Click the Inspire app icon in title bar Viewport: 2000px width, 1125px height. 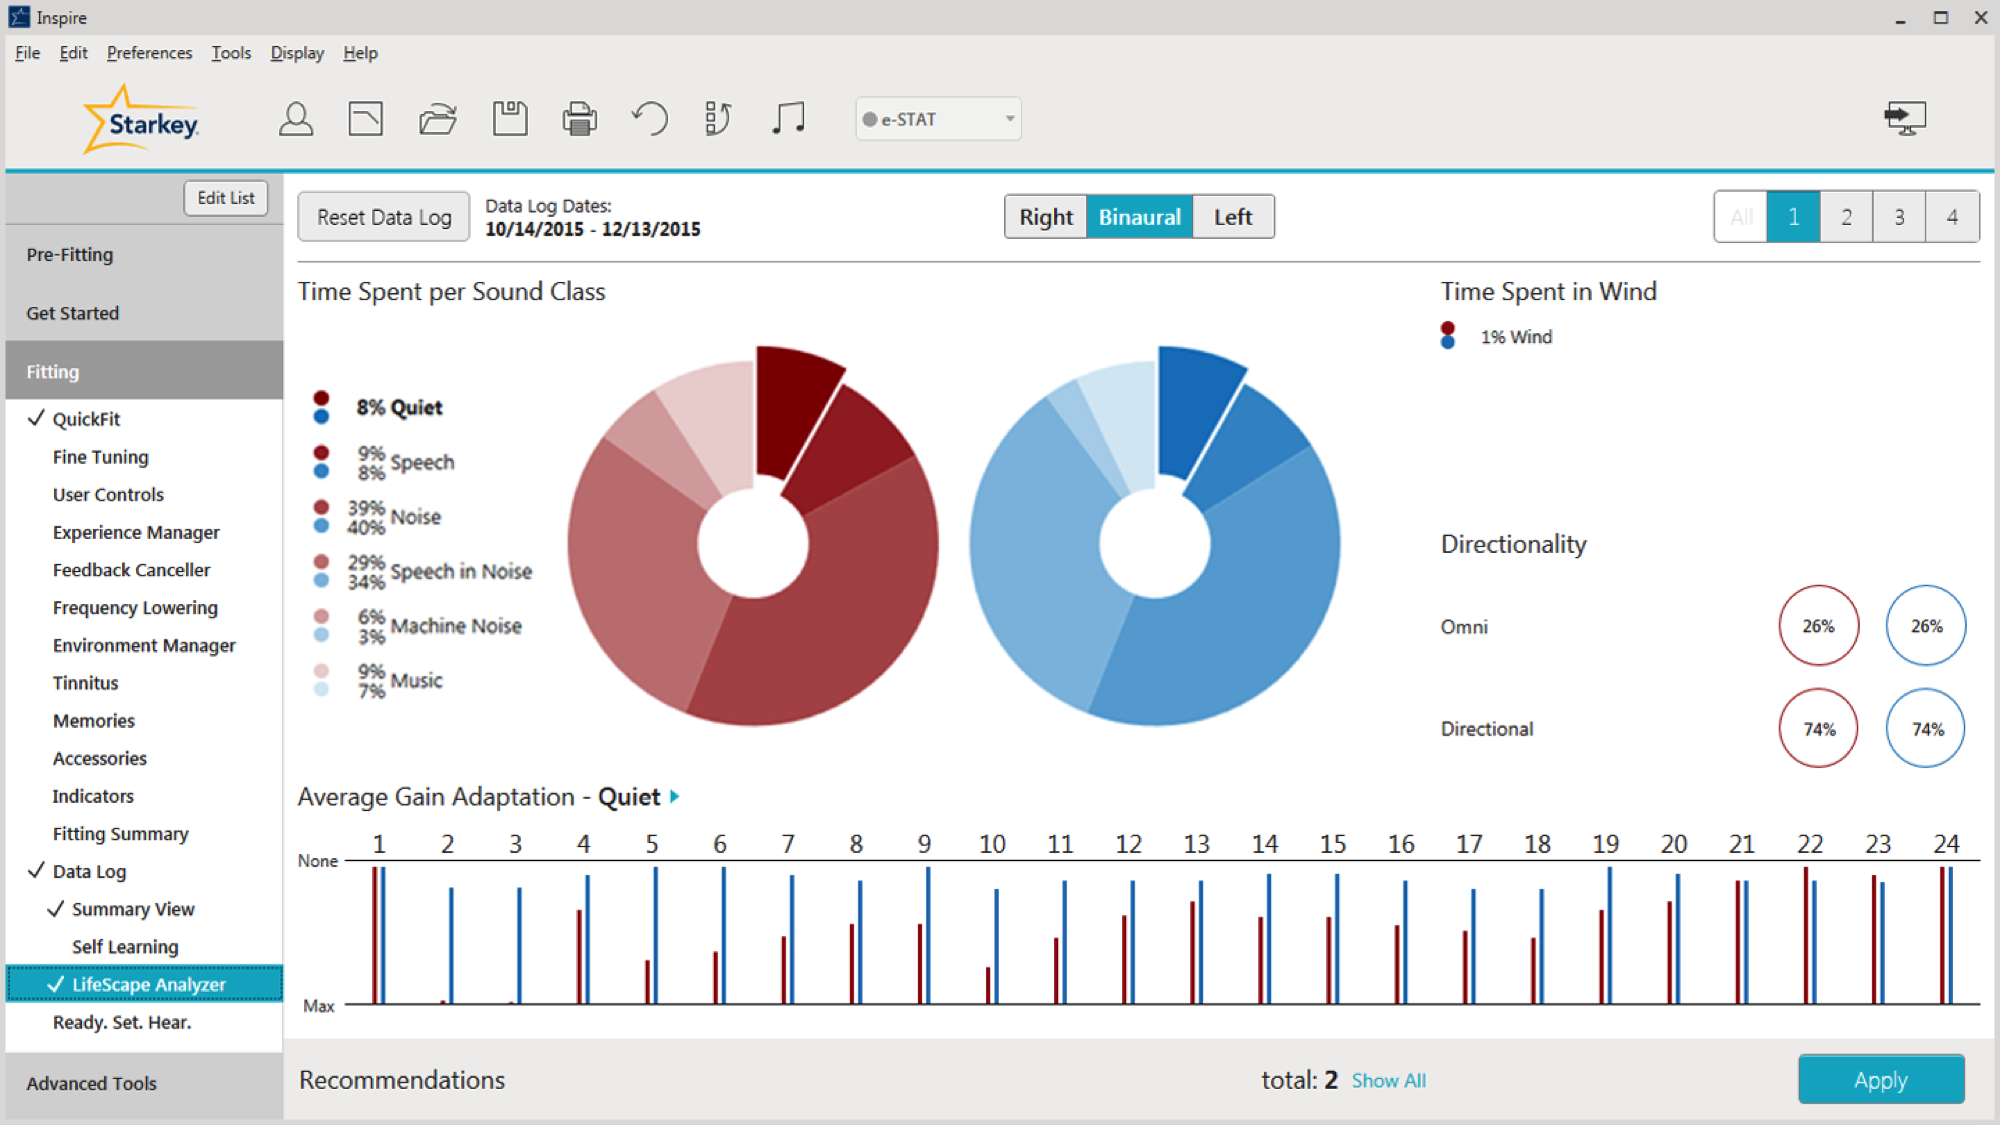click(x=19, y=17)
